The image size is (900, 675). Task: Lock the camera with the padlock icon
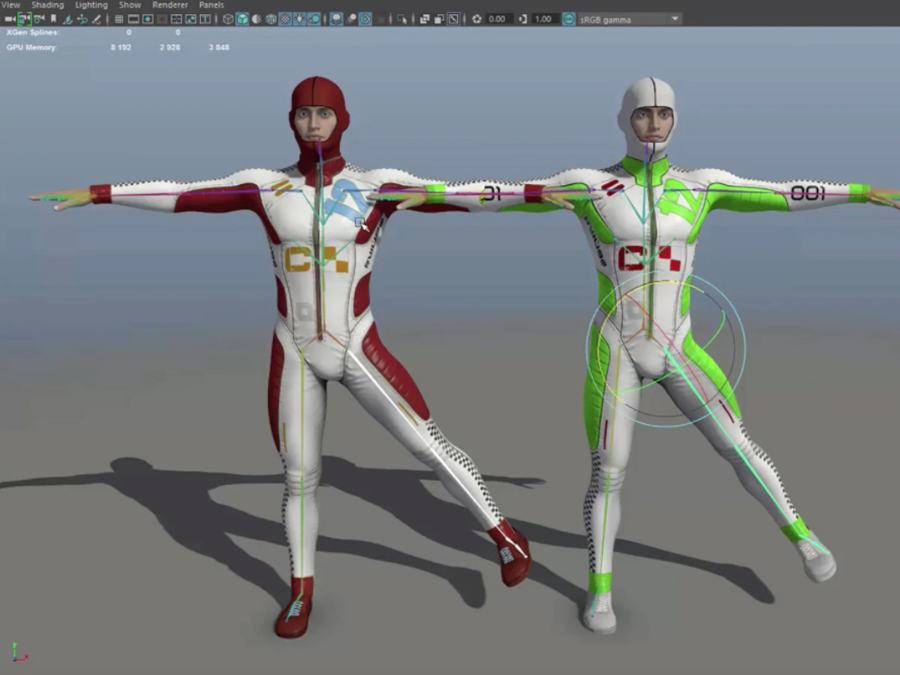pos(25,19)
